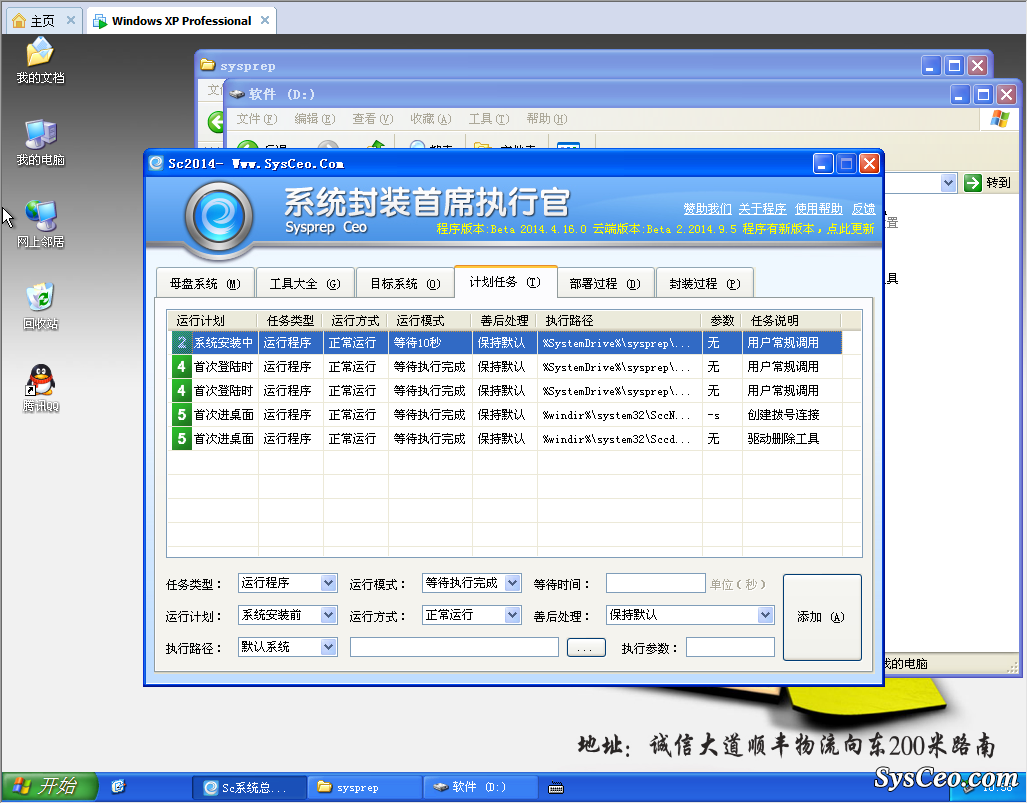
Task: Click 程序有新版本,点此更新 update link
Action: (x=808, y=229)
